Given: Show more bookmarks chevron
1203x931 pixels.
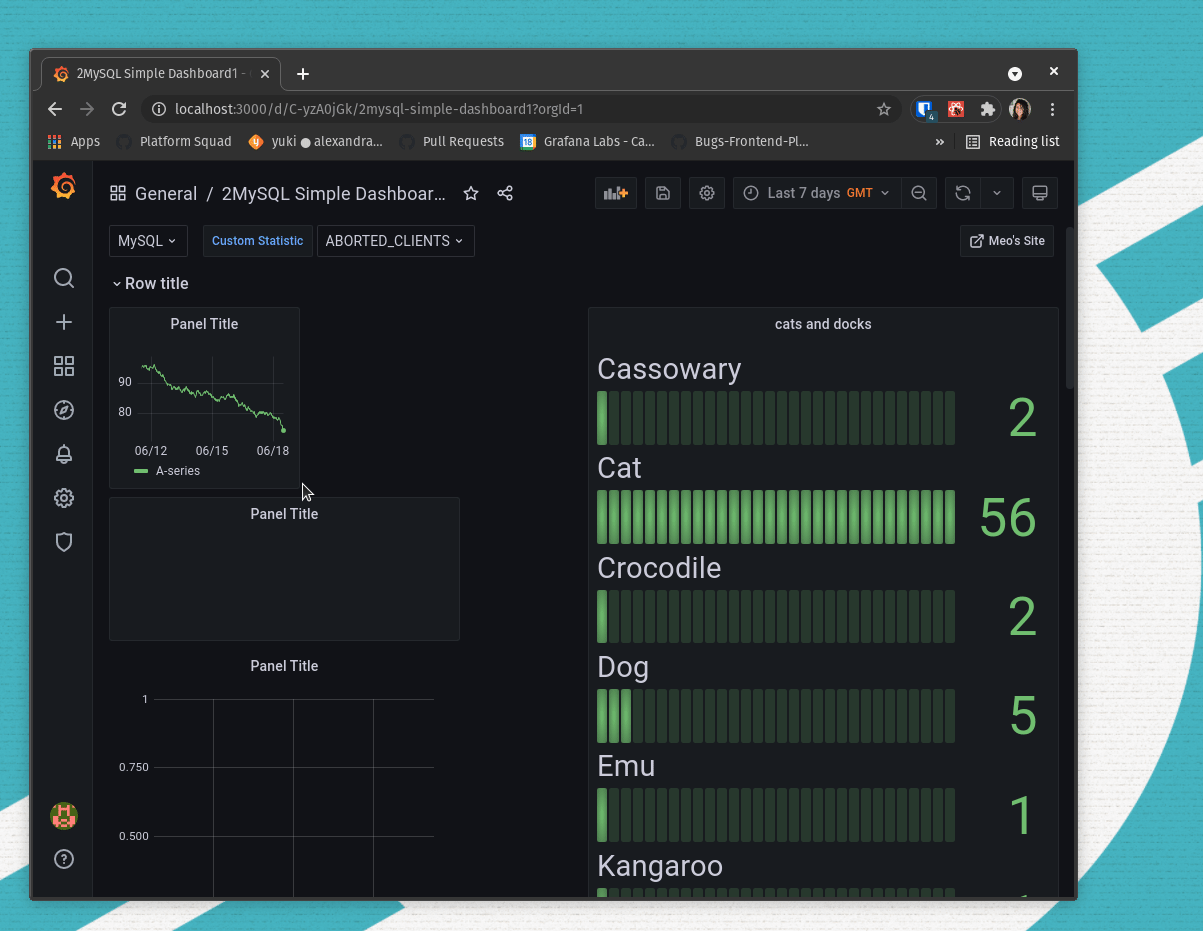Looking at the screenshot, I should click(x=940, y=142).
